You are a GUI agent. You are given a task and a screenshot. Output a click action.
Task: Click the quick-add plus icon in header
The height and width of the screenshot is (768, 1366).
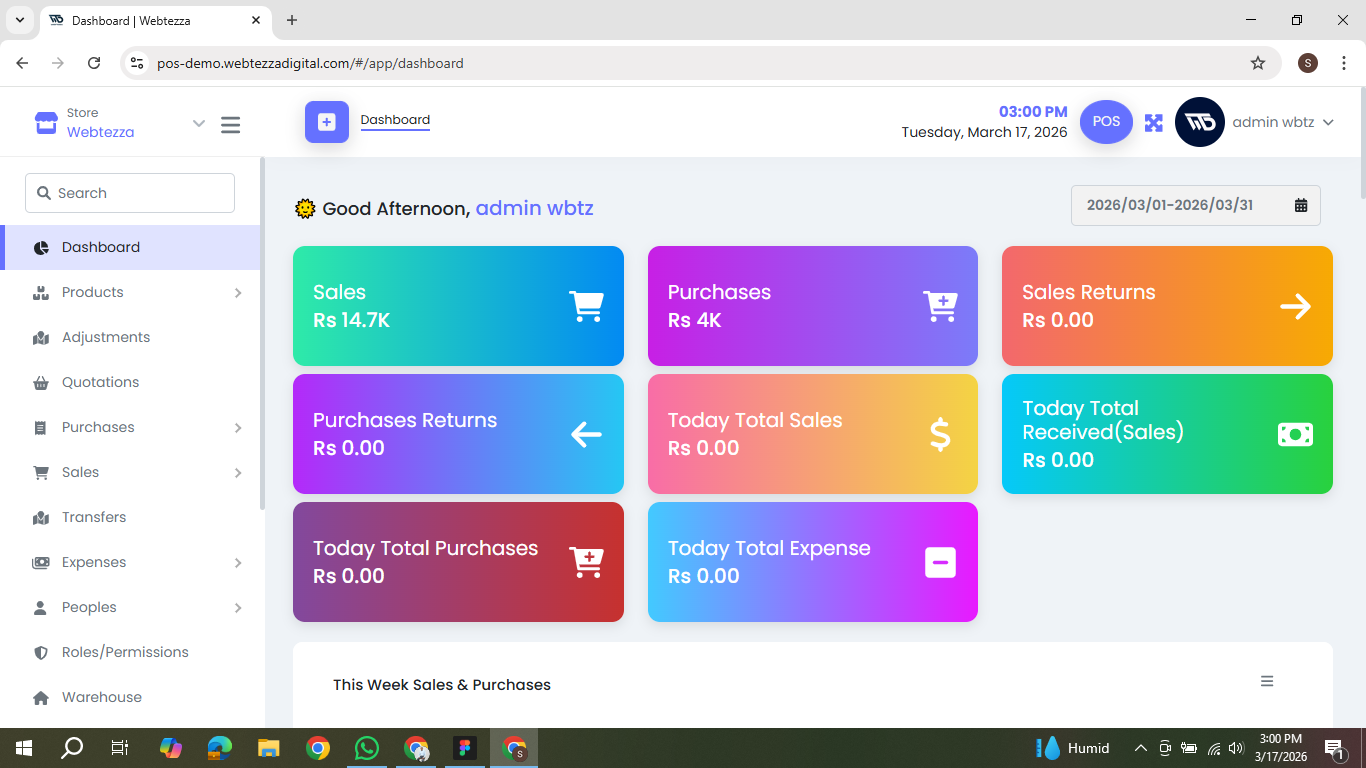pos(327,122)
